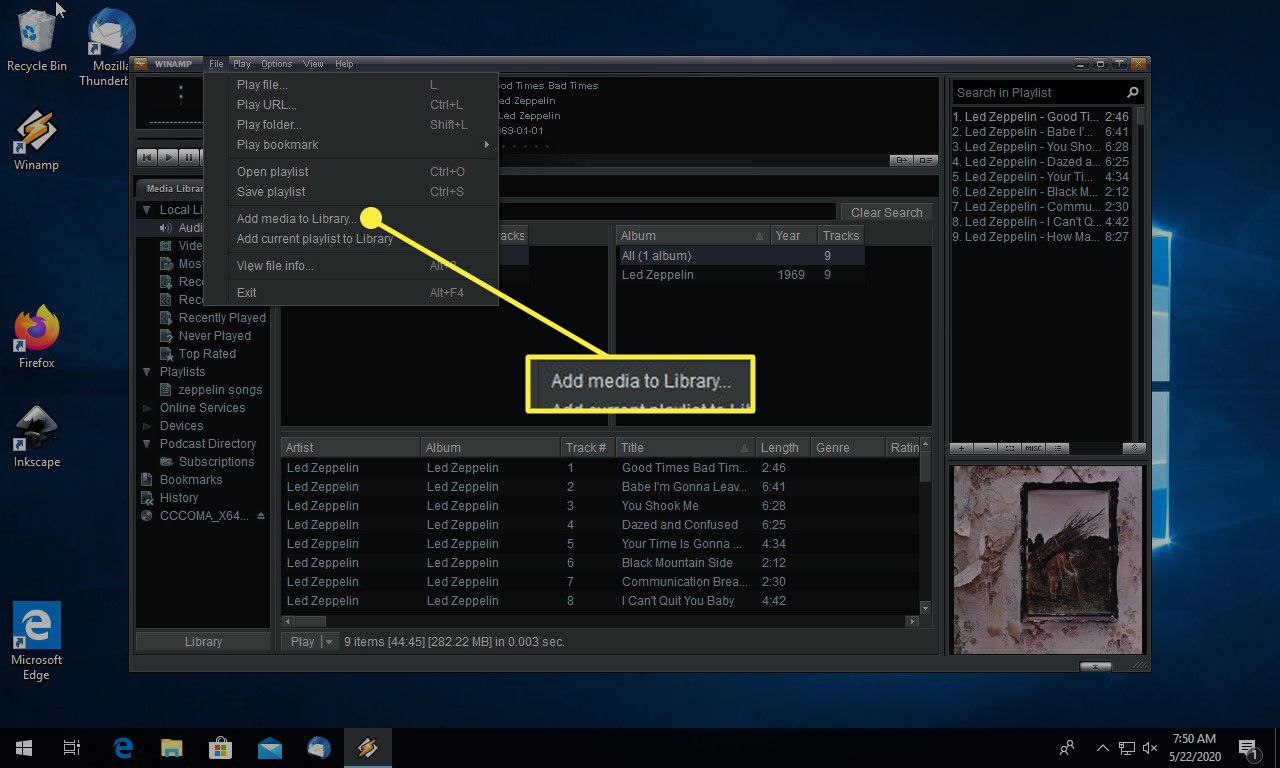Viewport: 1280px width, 768px height.
Task: Click the Length column header
Action: (782, 448)
